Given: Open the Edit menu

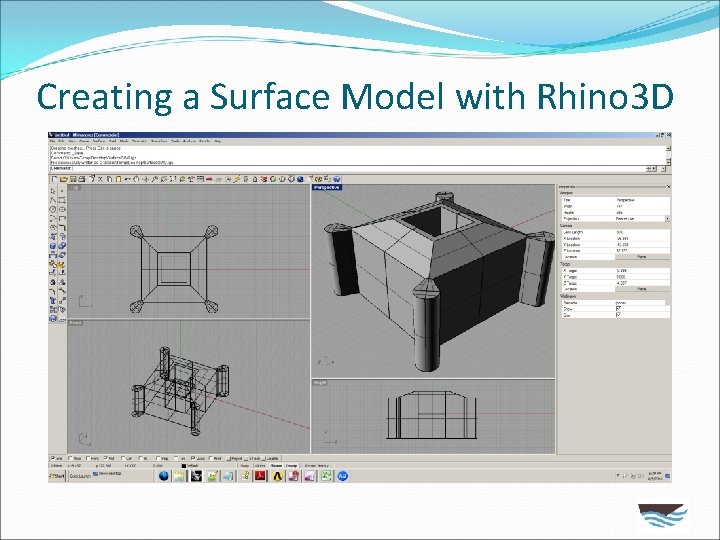Looking at the screenshot, I should point(60,141).
